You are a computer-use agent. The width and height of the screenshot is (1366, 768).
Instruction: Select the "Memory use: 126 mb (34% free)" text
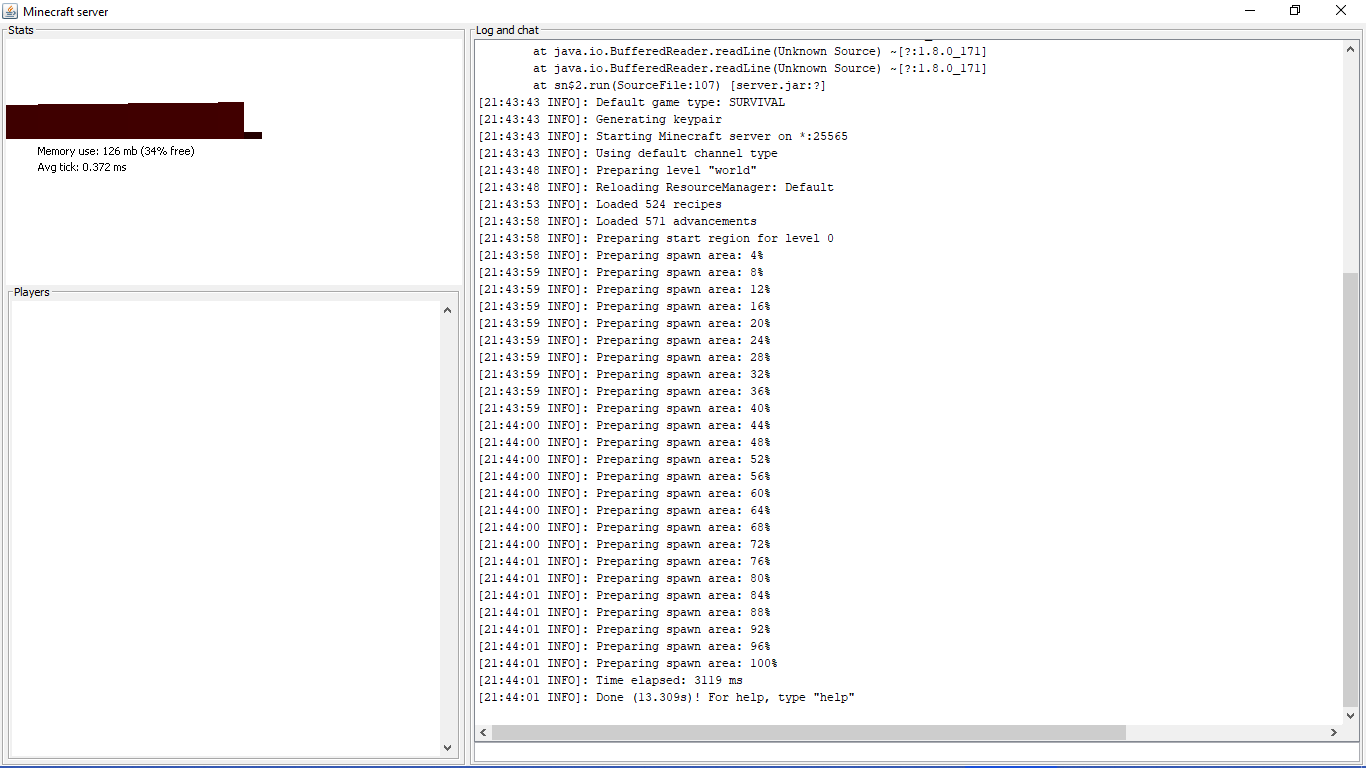pos(116,151)
